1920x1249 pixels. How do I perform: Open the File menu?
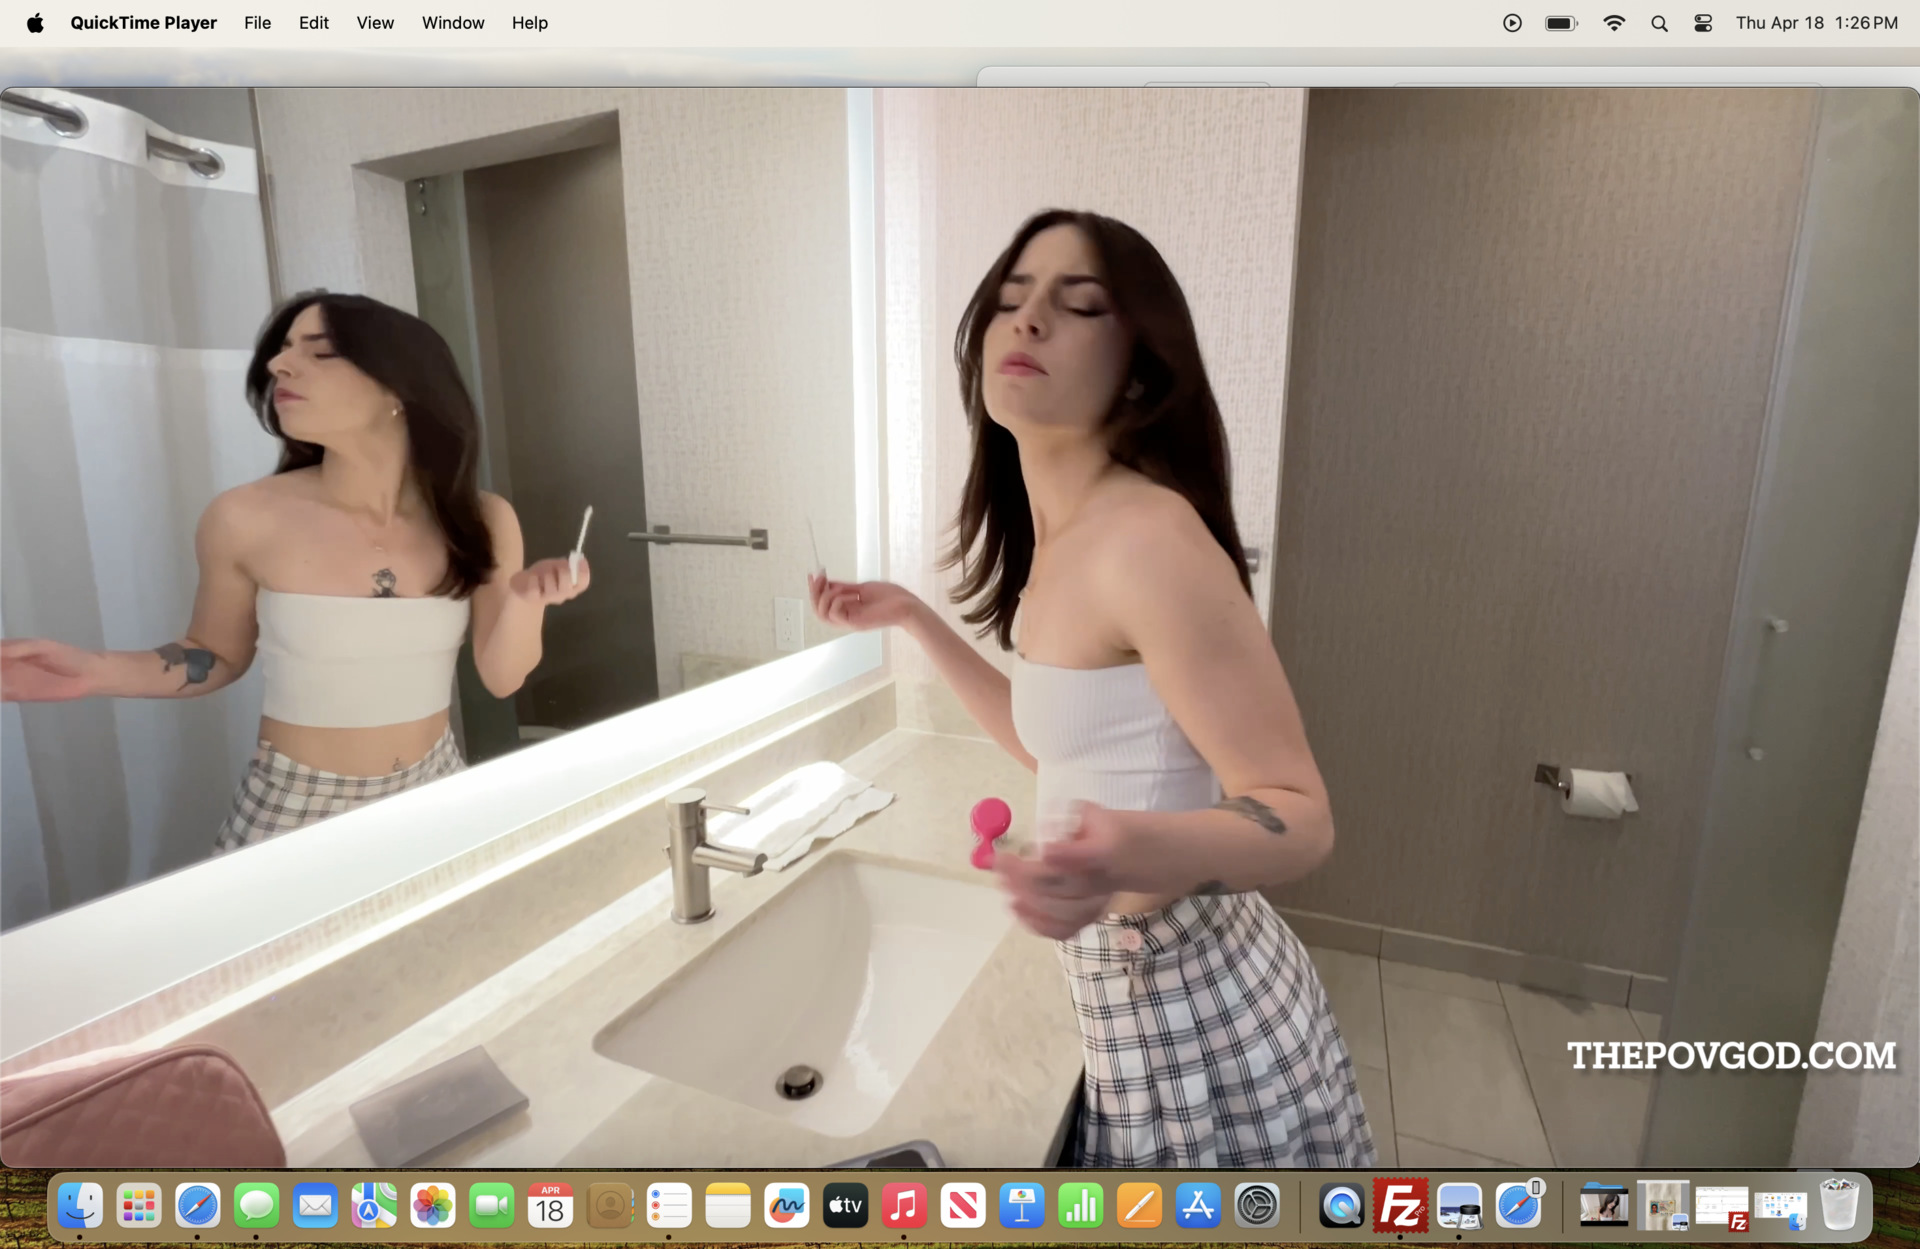[257, 23]
